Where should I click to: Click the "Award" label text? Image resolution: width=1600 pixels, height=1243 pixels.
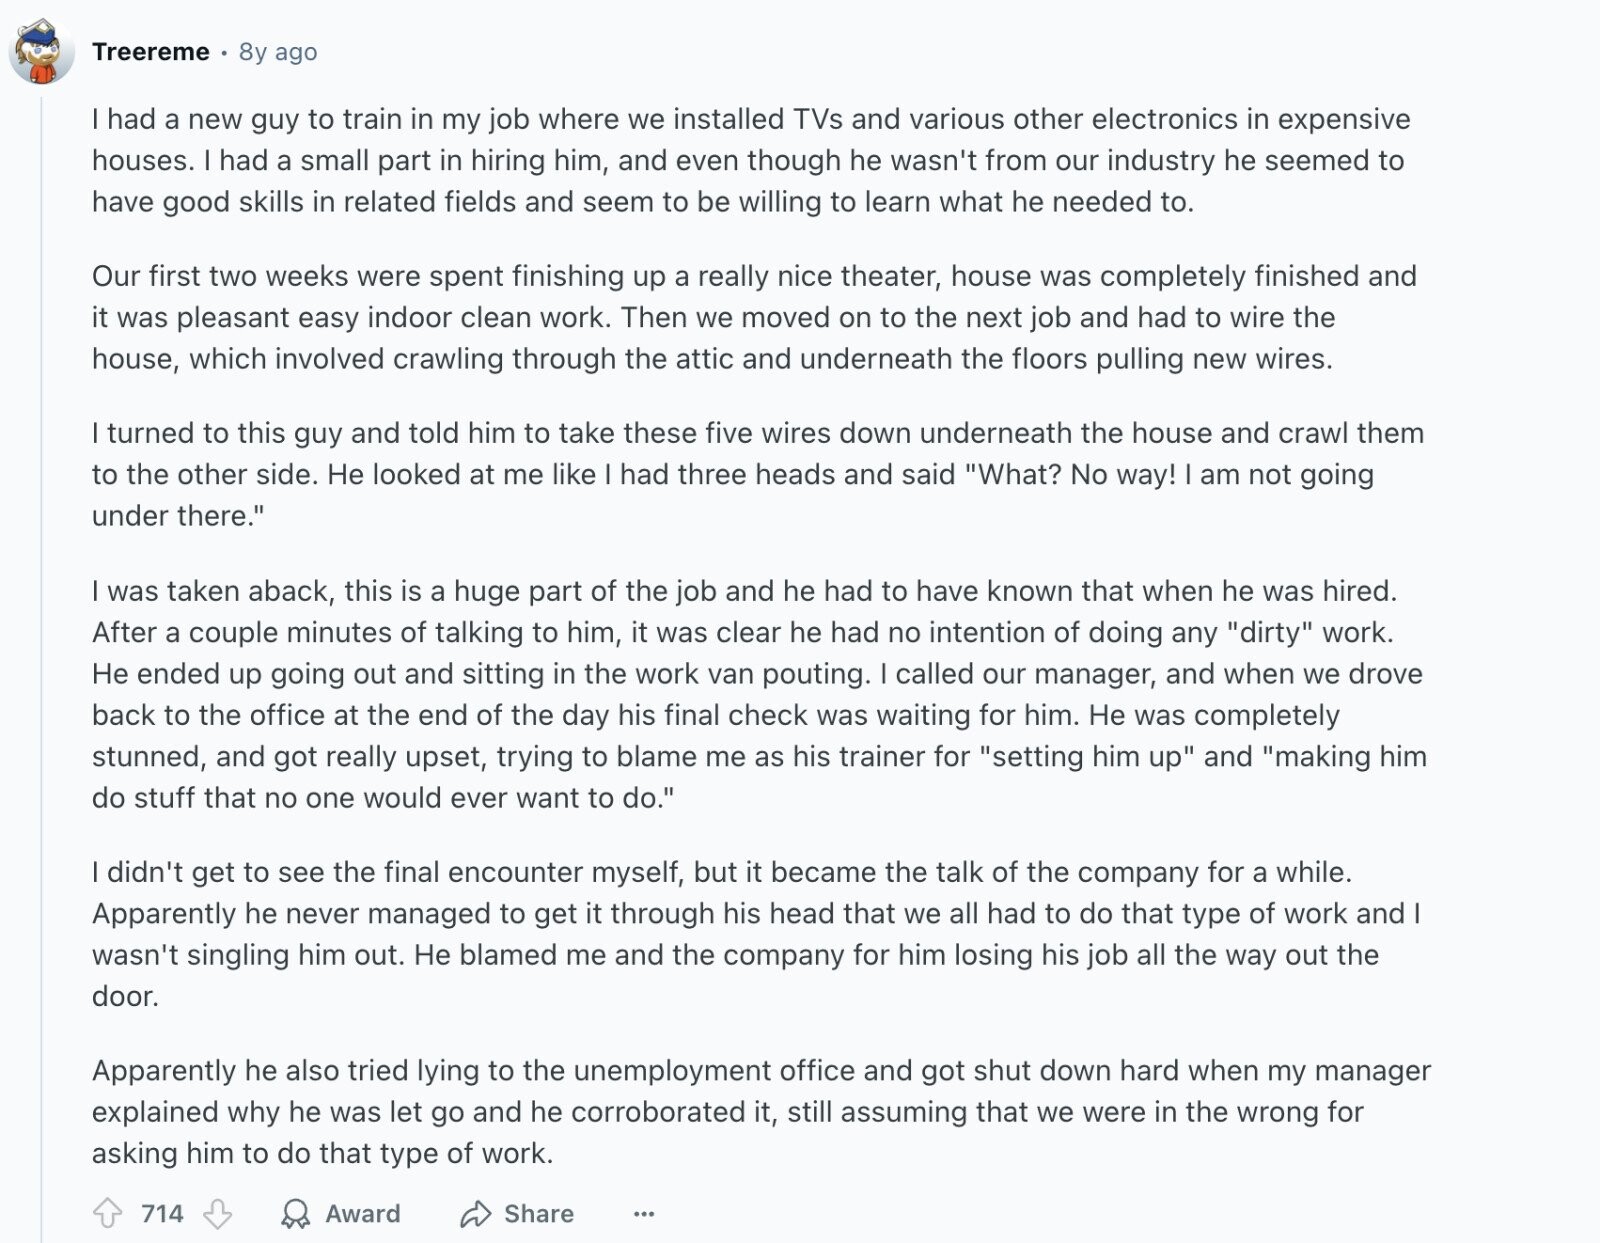point(363,1213)
